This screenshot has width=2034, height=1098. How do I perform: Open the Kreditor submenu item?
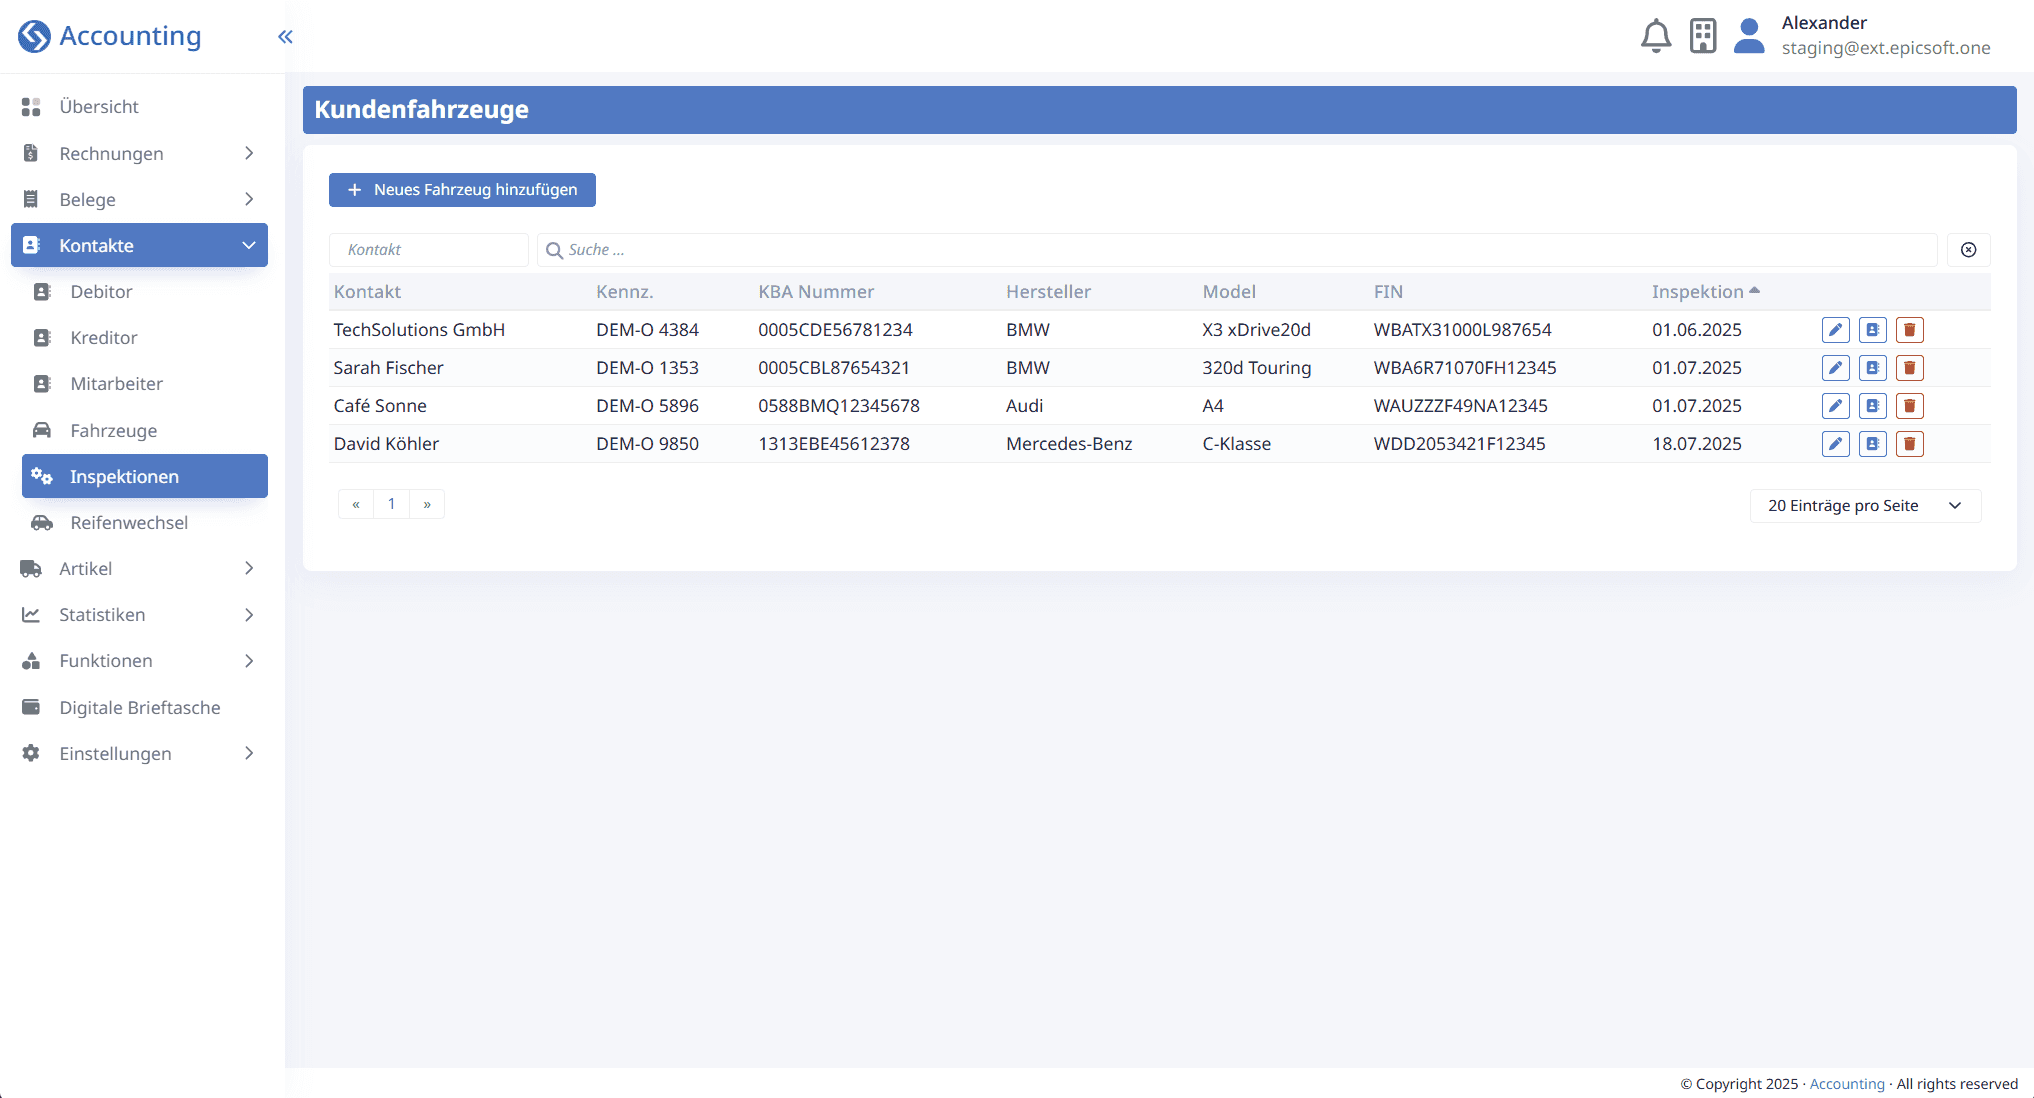point(145,337)
